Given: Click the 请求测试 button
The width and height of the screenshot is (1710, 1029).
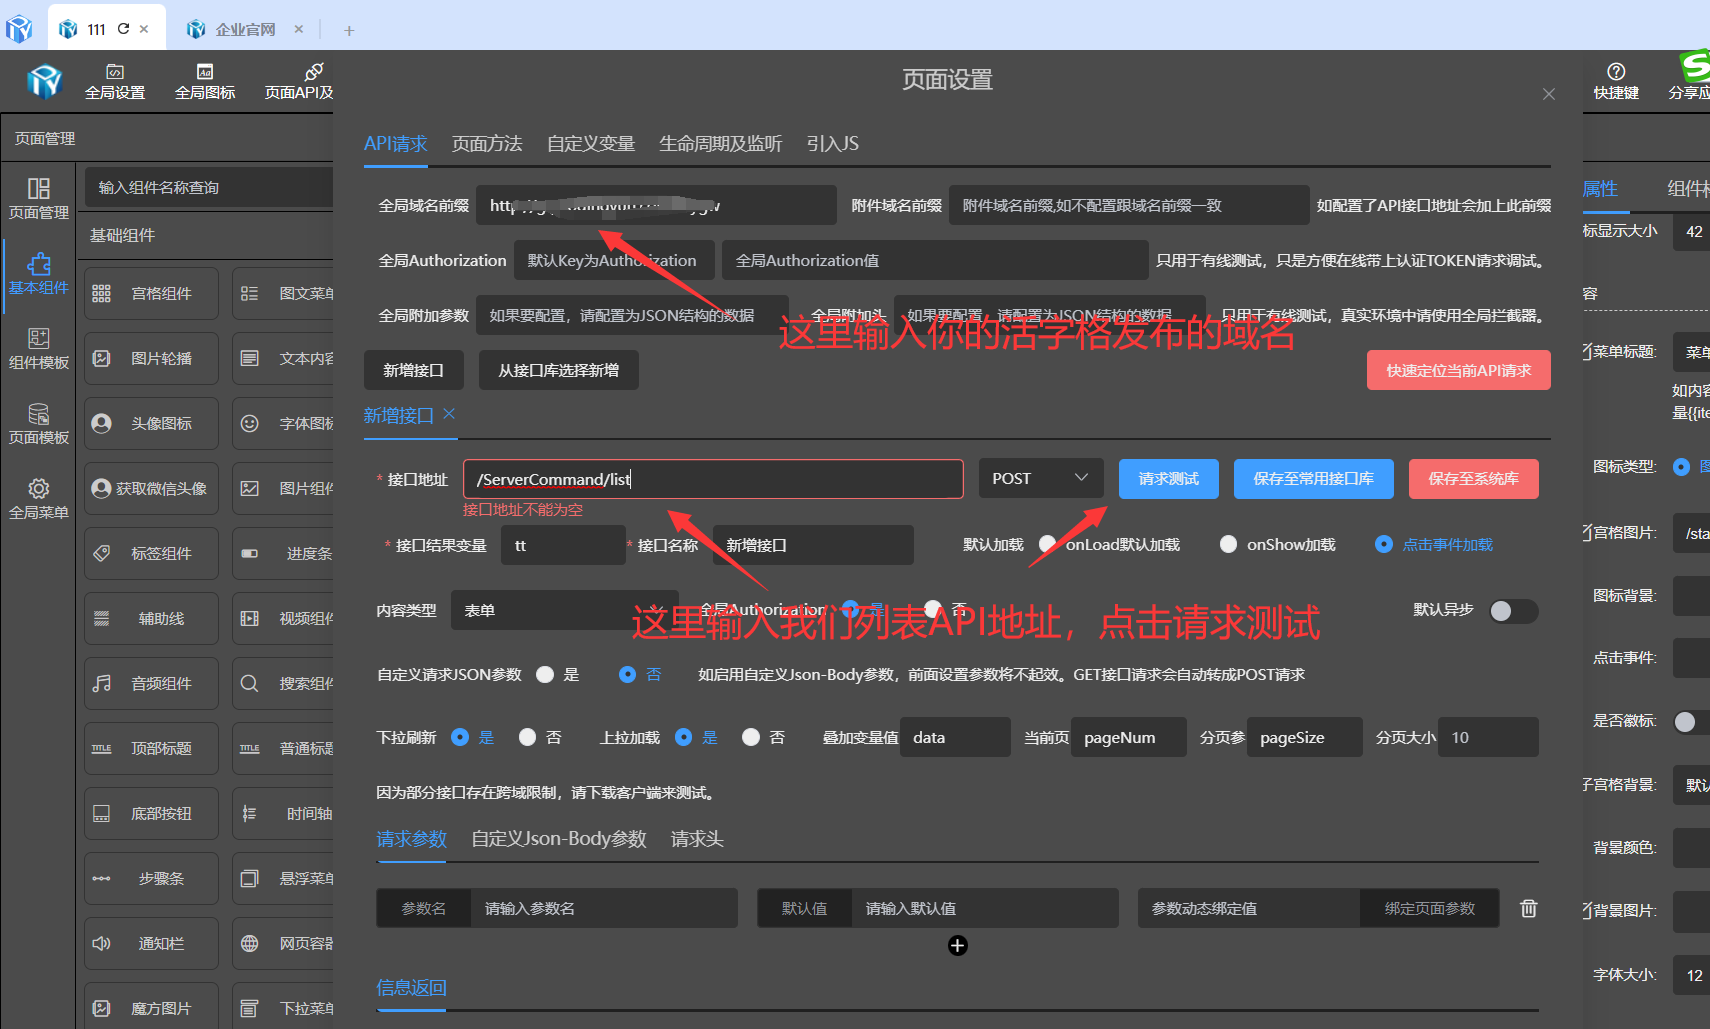Looking at the screenshot, I should 1169,479.
